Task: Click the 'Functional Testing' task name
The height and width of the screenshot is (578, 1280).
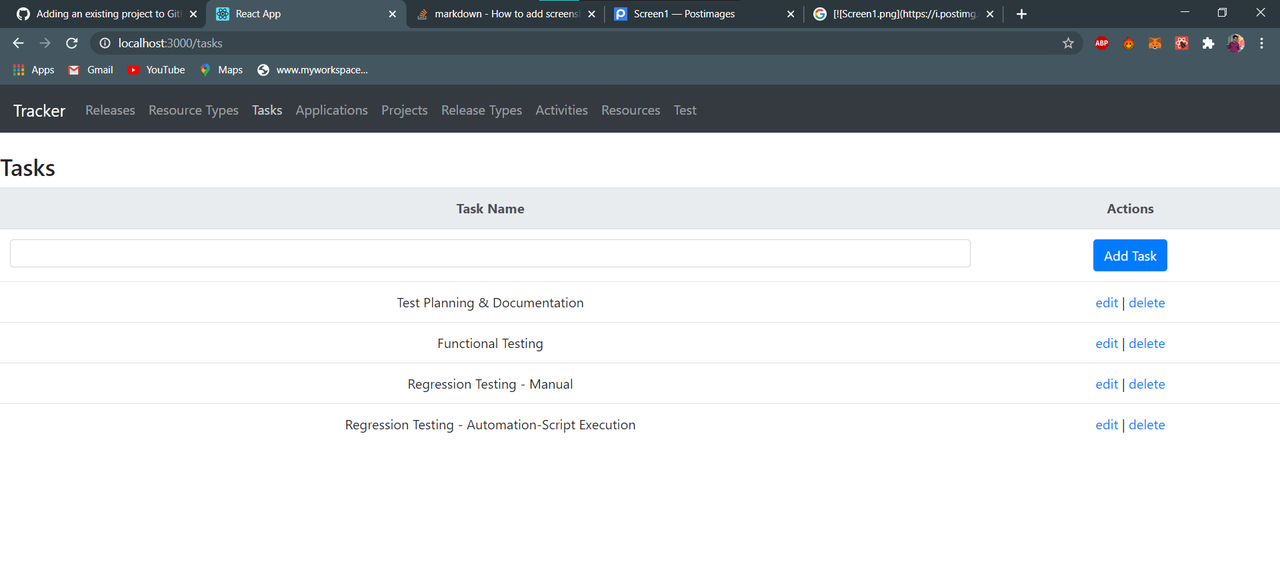Action: 490,343
